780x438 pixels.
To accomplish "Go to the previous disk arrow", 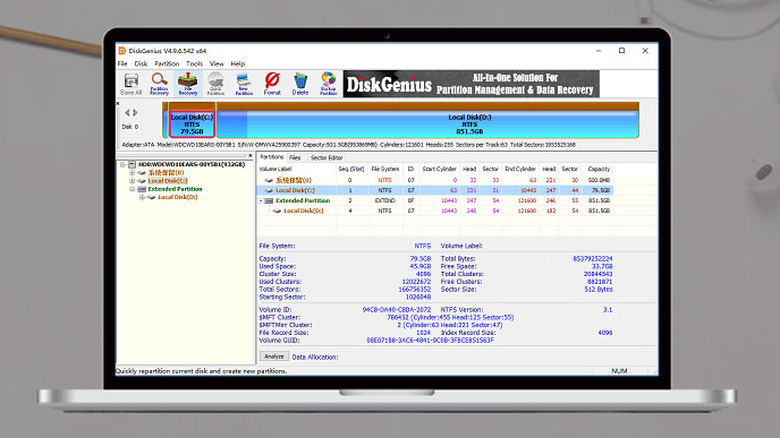I will pos(127,112).
